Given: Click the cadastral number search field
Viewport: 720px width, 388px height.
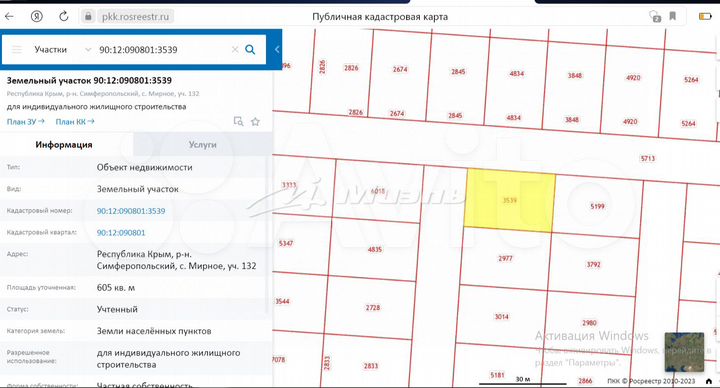Looking at the screenshot, I should click(163, 50).
